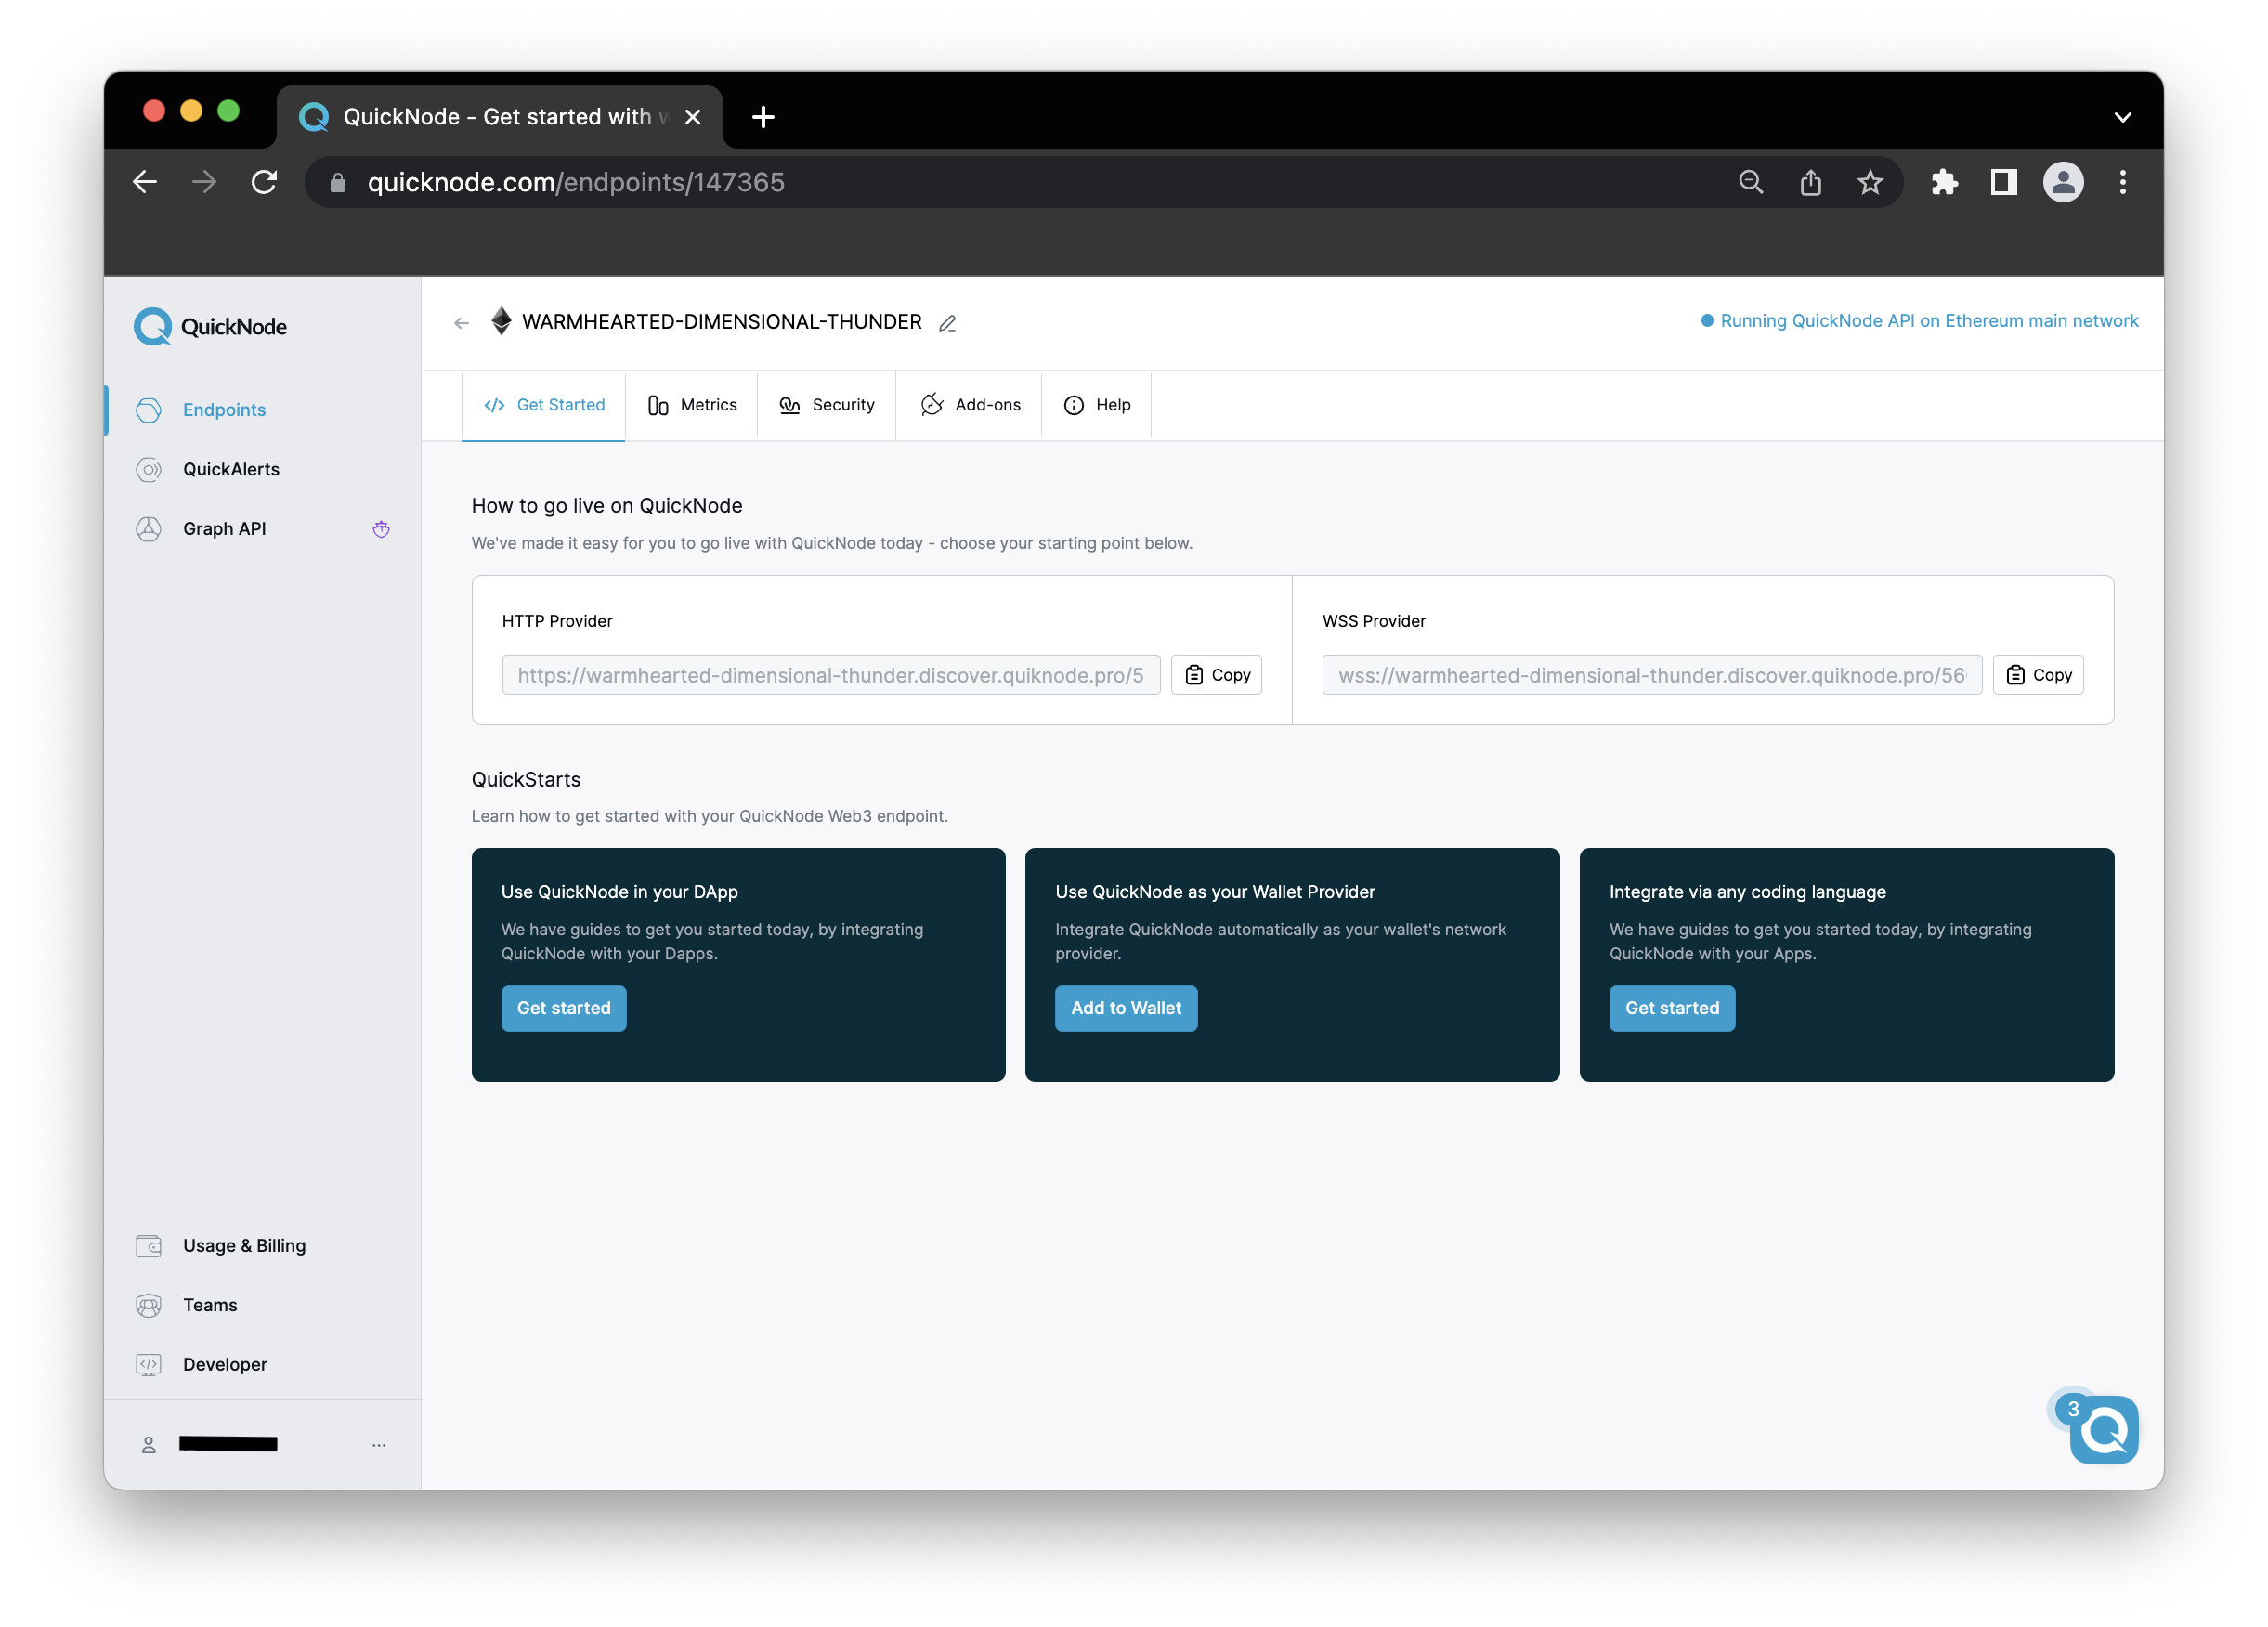The height and width of the screenshot is (1627, 2268).
Task: Click browser forward arrow
Action: click(x=204, y=182)
